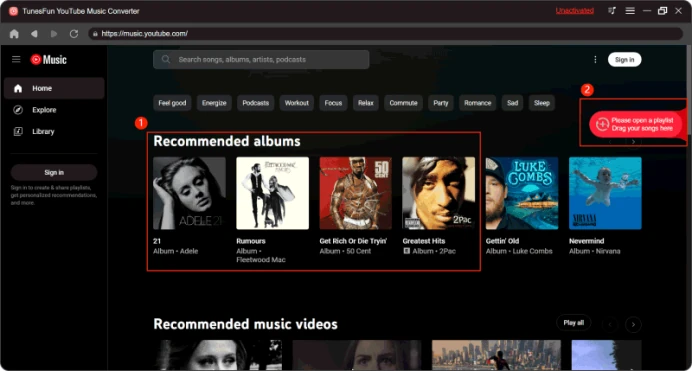The image size is (692, 372).
Task: Show next music videos with right chevron
Action: click(x=633, y=325)
